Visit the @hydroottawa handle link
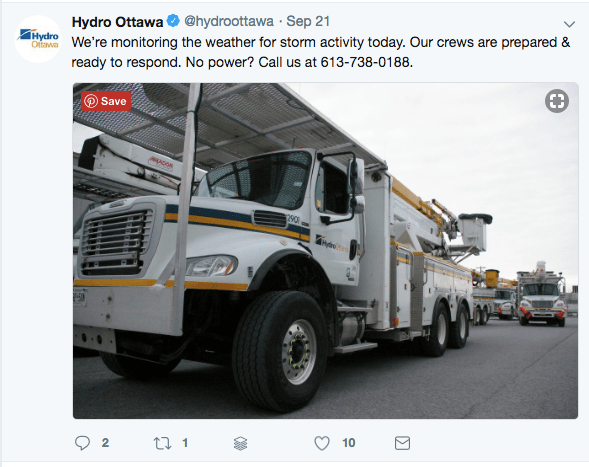Image resolution: width=589 pixels, height=467 pixels. pos(229,21)
